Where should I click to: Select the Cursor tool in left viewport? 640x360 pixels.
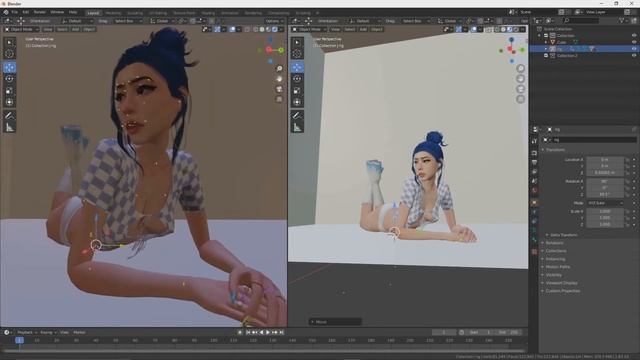click(9, 54)
